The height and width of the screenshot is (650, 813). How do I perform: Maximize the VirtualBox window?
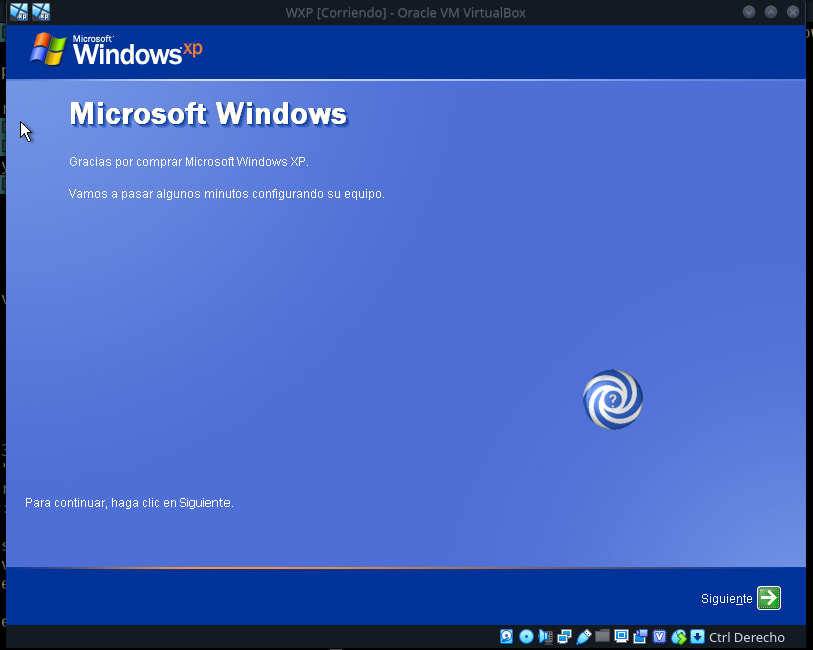coord(771,12)
